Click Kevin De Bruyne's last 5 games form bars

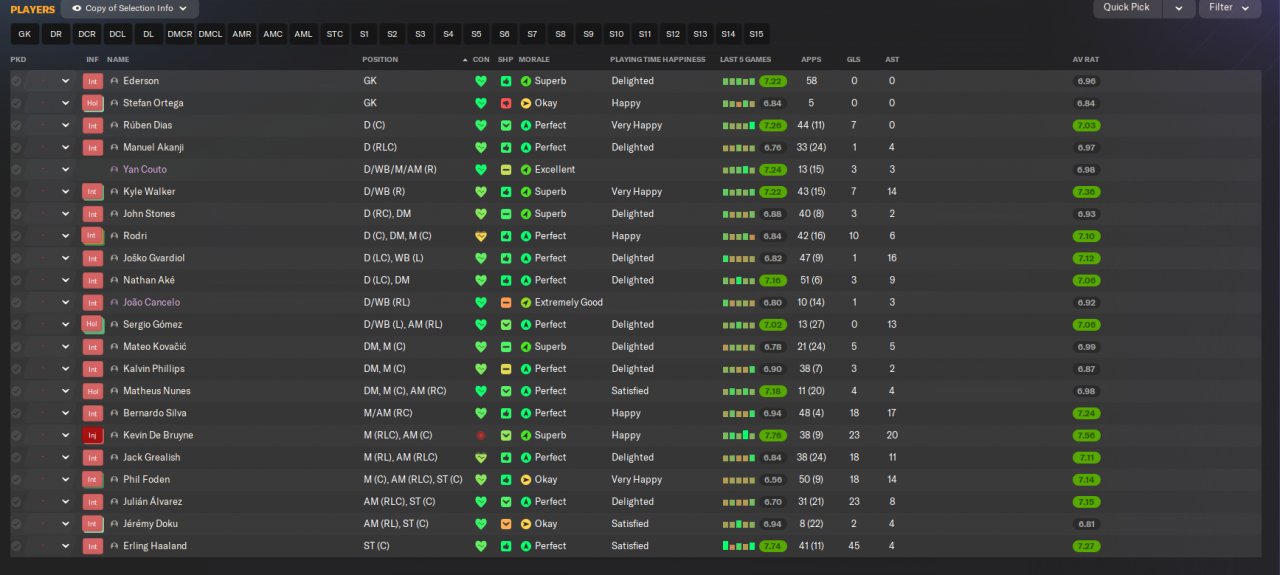click(x=738, y=435)
